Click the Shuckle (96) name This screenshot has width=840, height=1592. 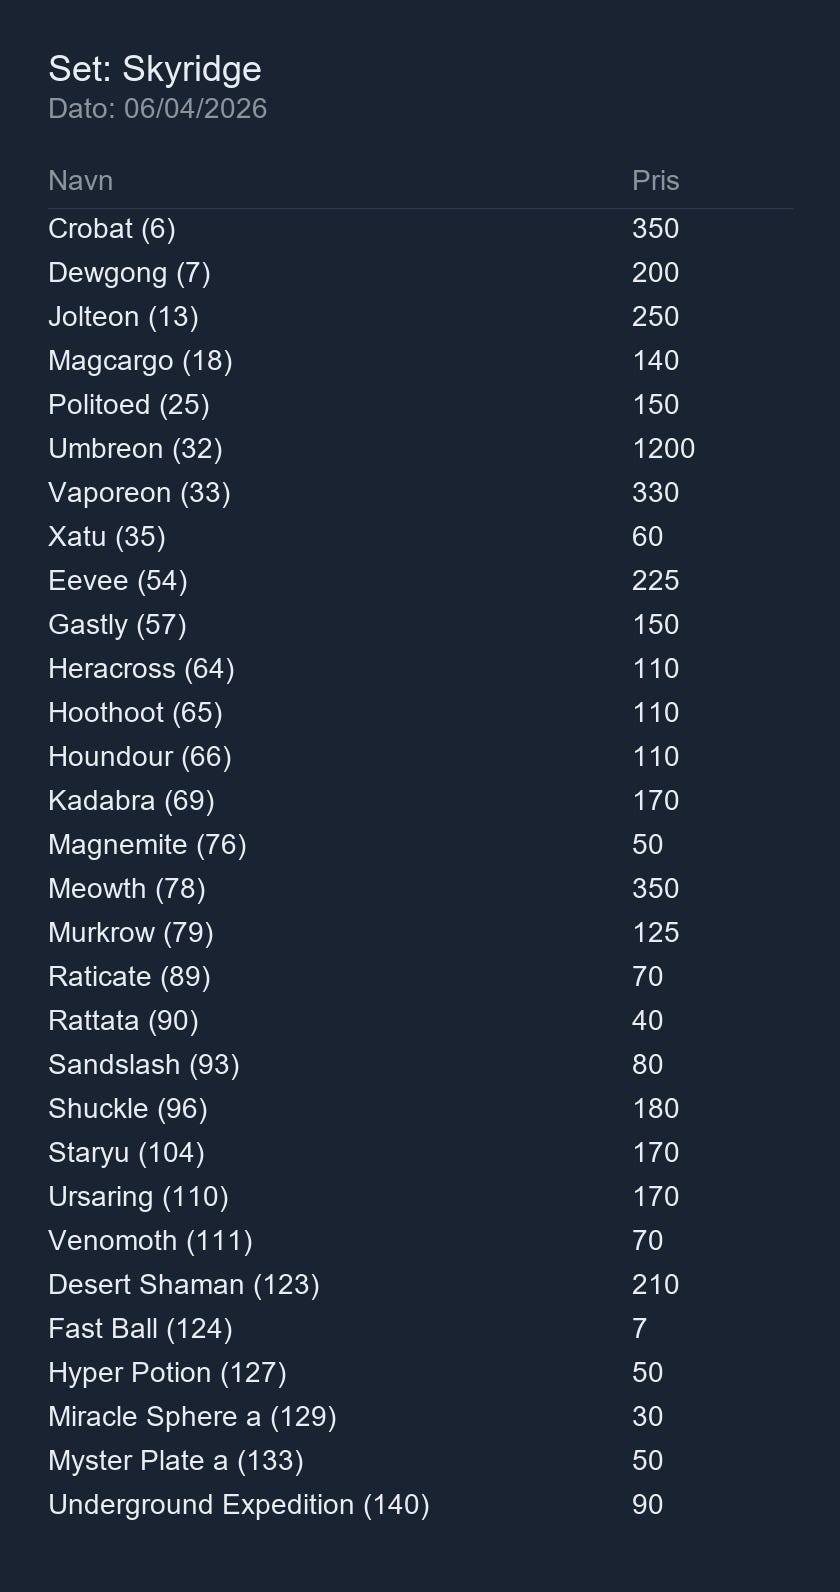coord(128,1109)
